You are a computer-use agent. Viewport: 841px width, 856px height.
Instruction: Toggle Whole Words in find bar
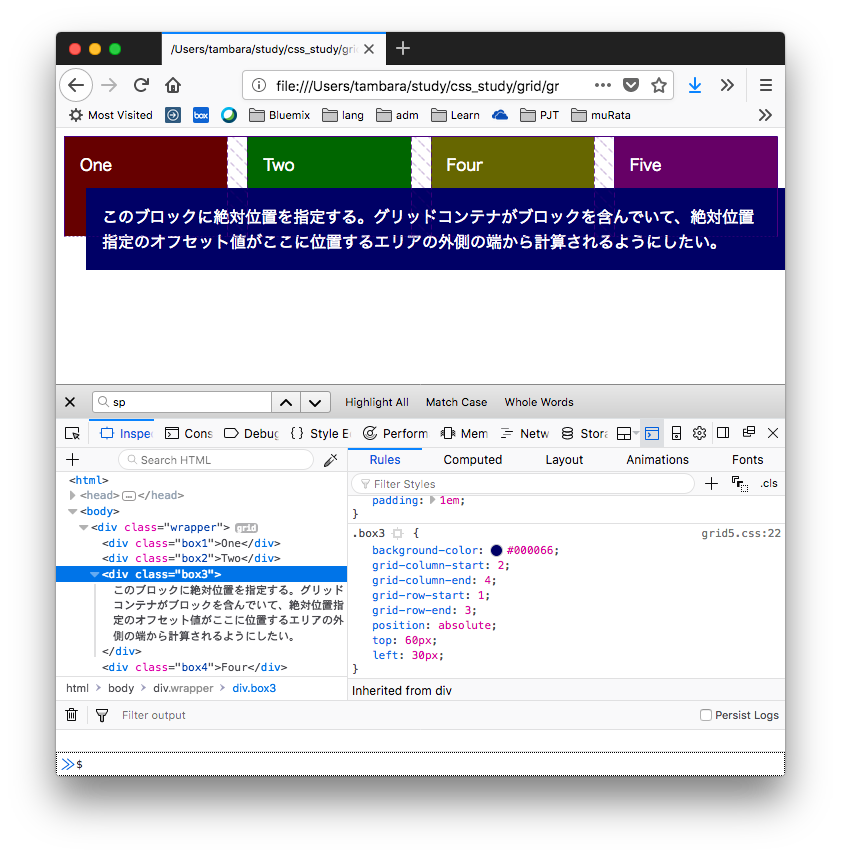click(x=539, y=402)
